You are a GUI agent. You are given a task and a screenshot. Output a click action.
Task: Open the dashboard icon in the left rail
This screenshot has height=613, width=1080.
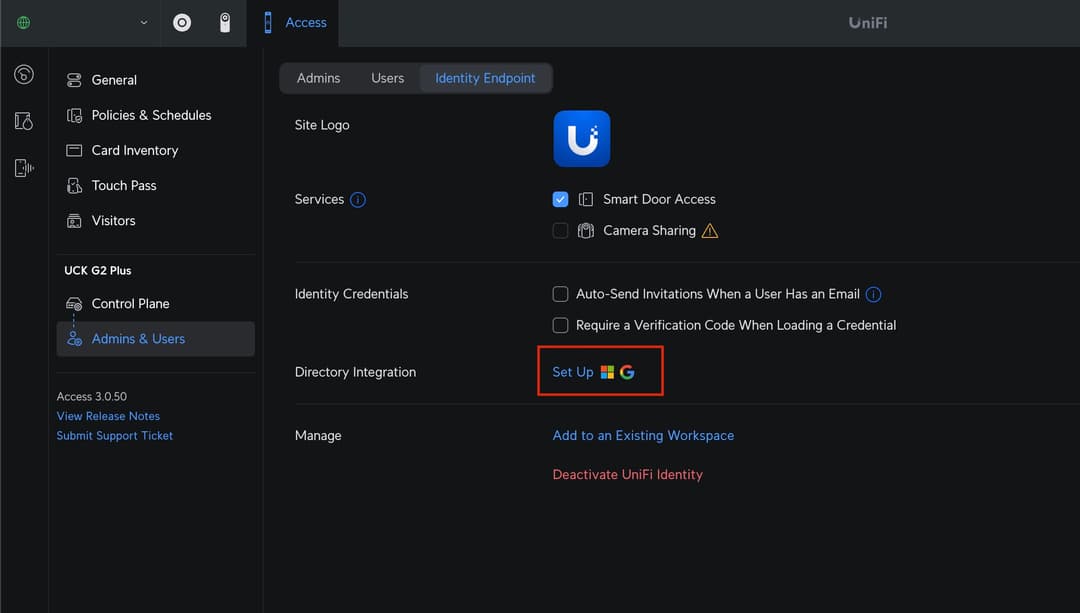(x=24, y=74)
